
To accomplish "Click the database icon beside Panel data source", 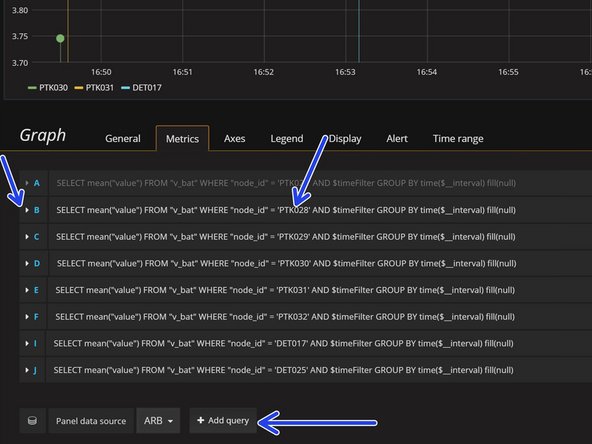I will pos(32,420).
